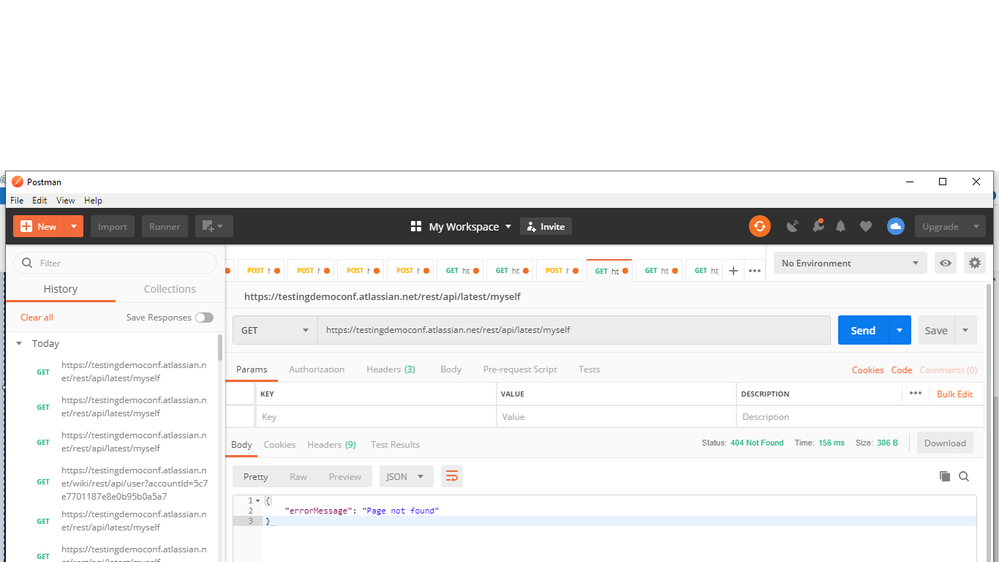Open the View menu
Screen dimensions: 999x562
pos(65,200)
